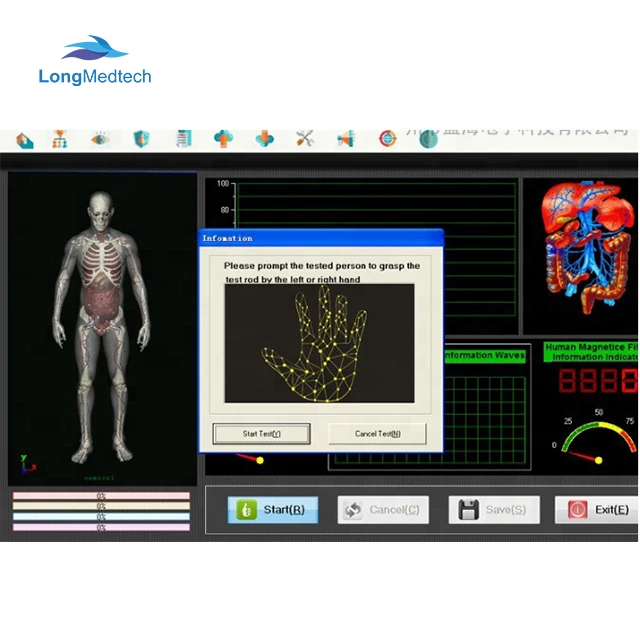640x640 pixels.
Task: Click the organization chart toolbar icon
Action: click(60, 139)
